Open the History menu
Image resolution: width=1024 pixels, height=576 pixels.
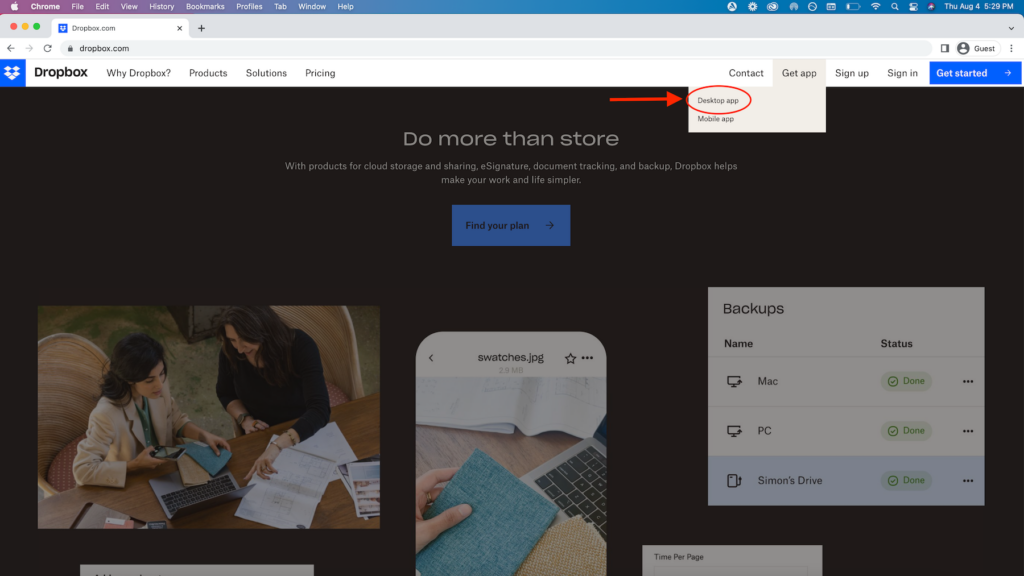click(x=161, y=7)
